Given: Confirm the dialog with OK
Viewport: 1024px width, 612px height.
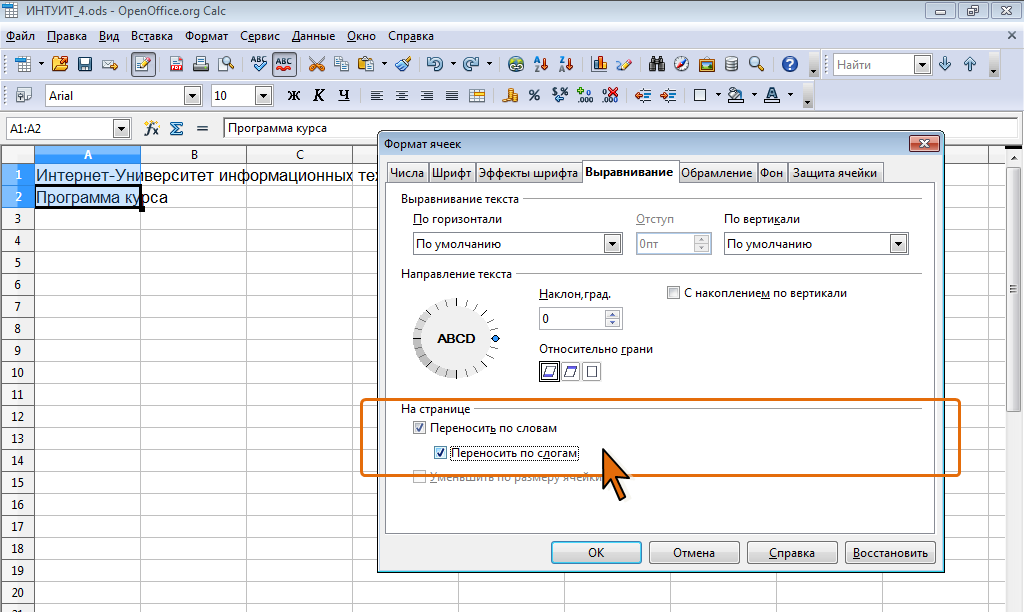Looking at the screenshot, I should pyautogui.click(x=596, y=553).
